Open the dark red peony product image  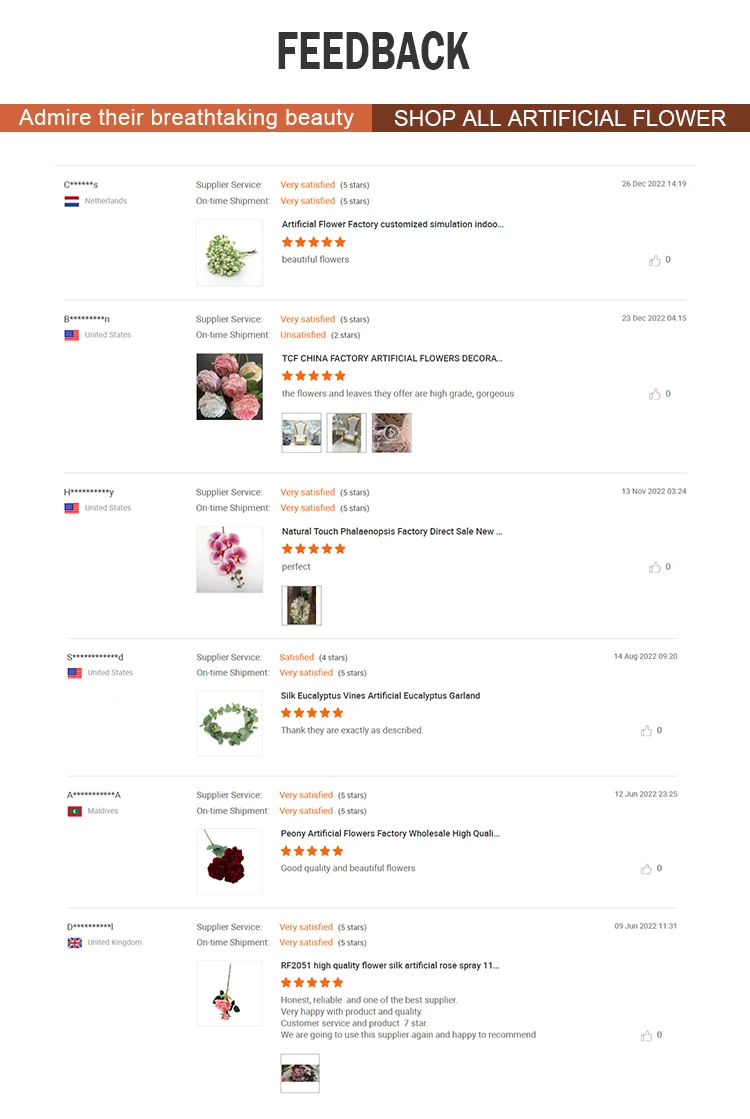pos(230,861)
